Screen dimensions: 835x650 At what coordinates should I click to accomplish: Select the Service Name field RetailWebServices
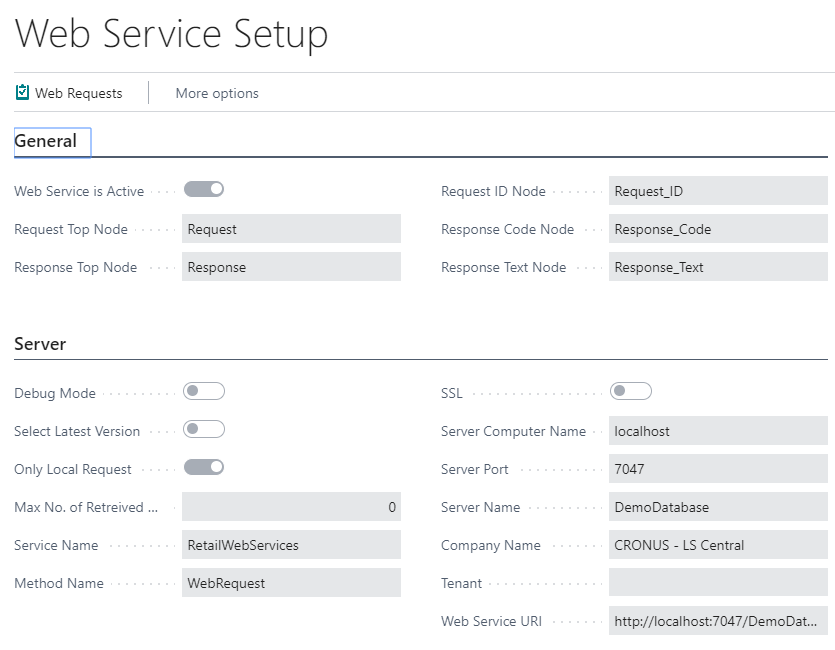(x=291, y=545)
